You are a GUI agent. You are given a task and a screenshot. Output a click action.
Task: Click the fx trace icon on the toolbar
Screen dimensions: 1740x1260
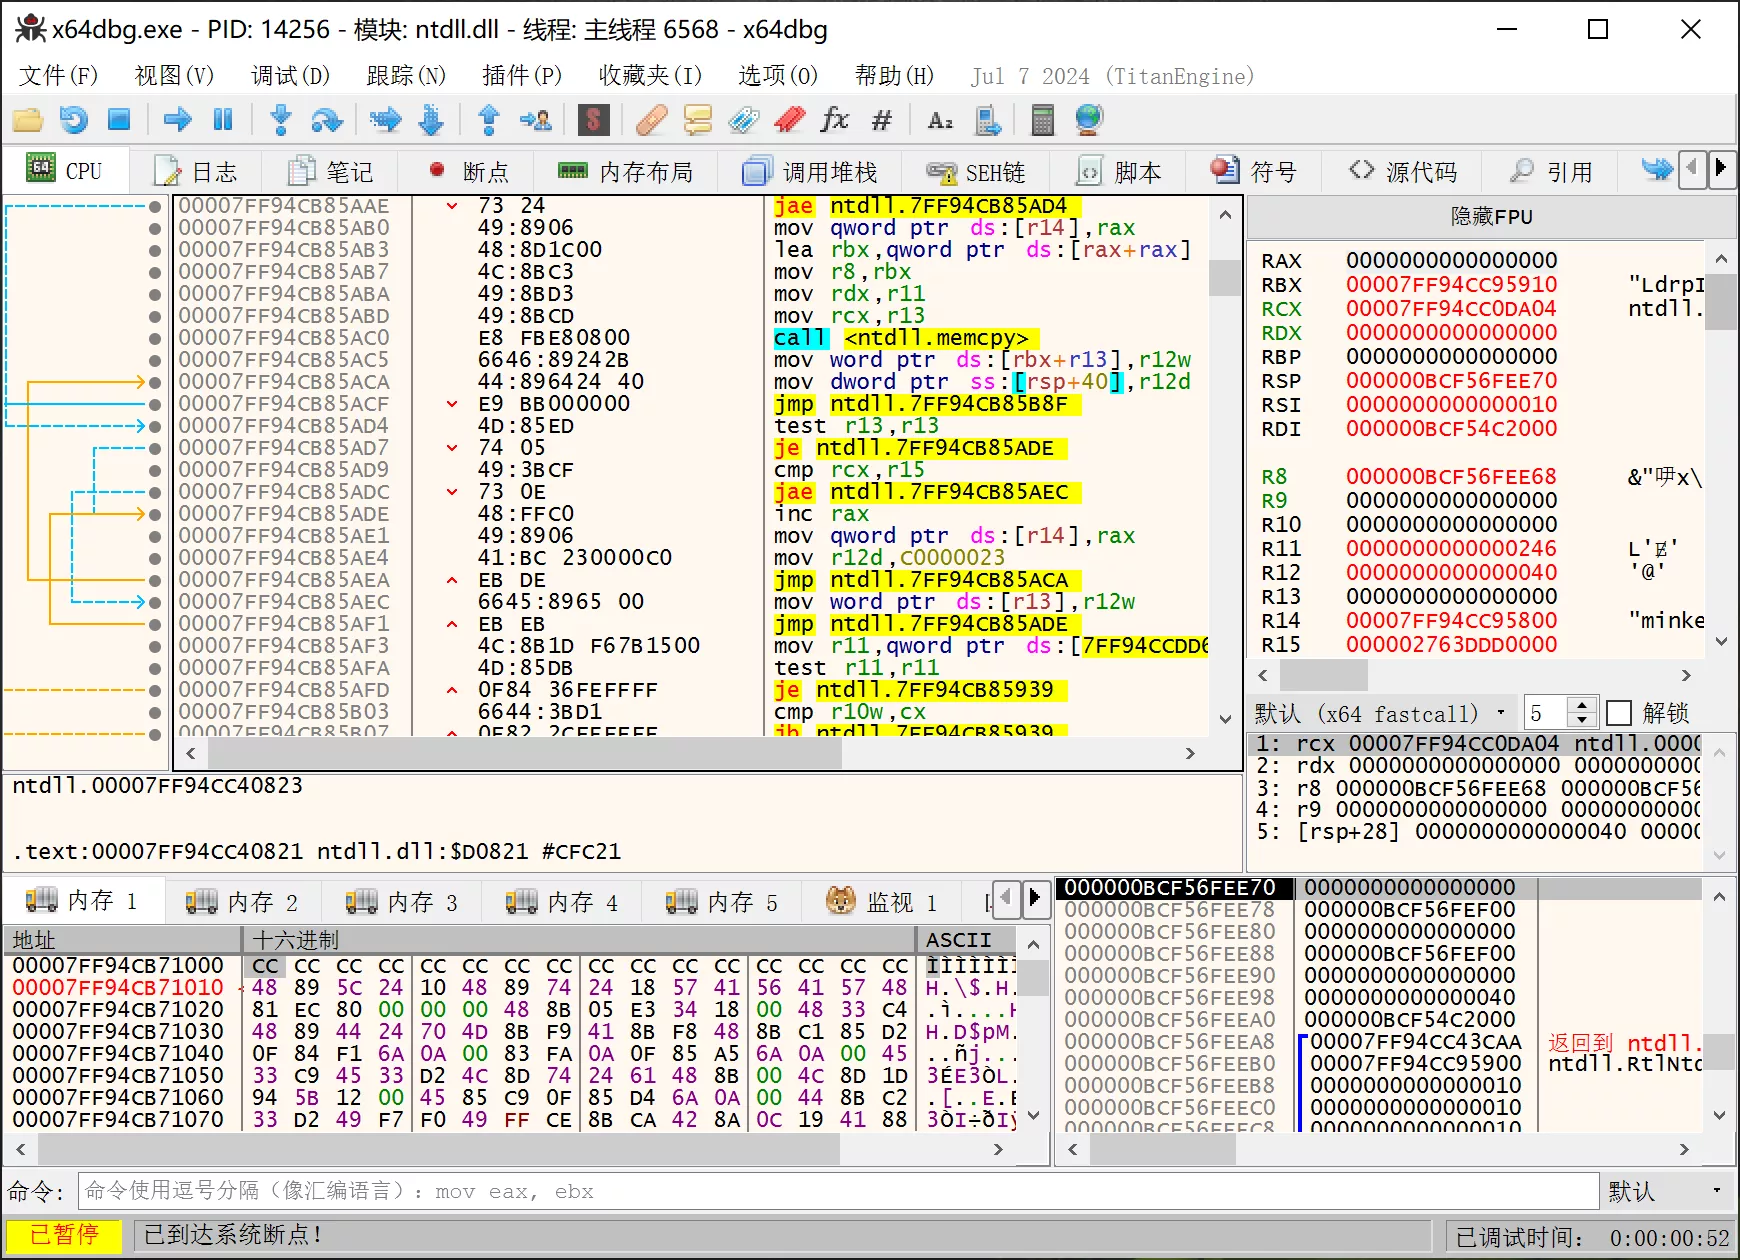pyautogui.click(x=836, y=120)
